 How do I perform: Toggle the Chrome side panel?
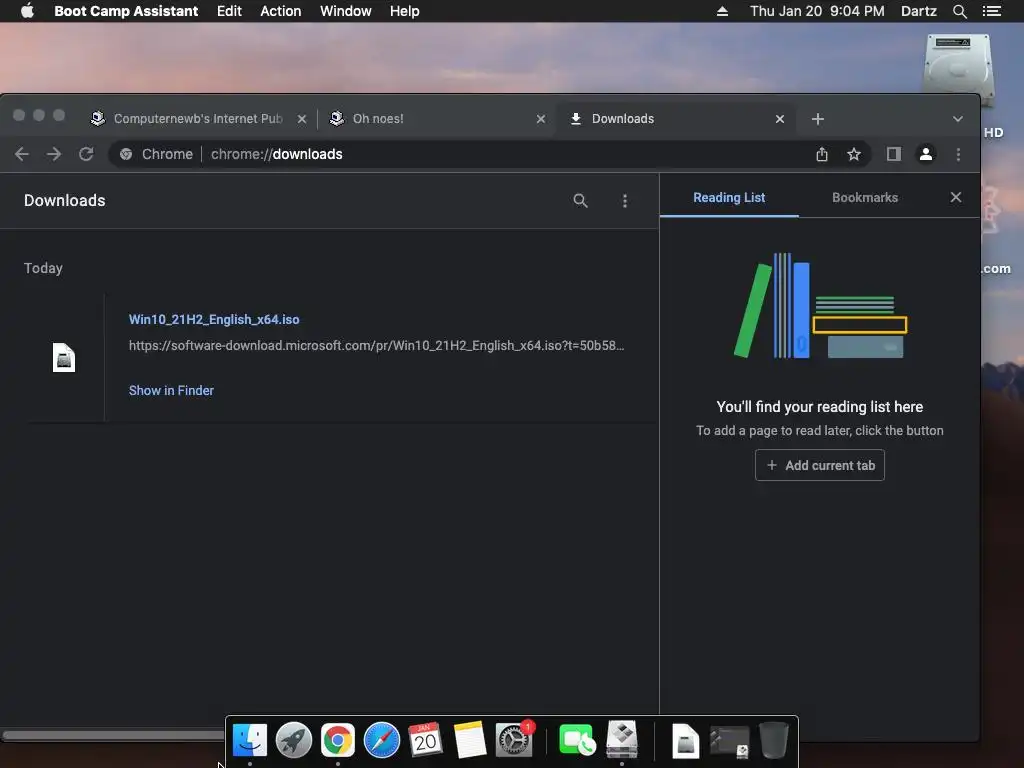[x=893, y=154]
